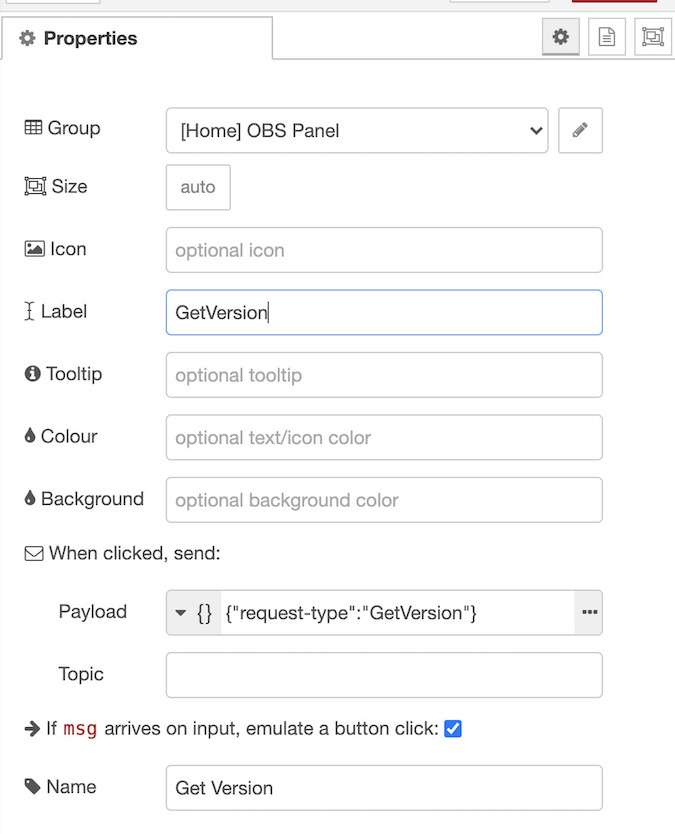This screenshot has height=834, width=675.
Task: Click the optional background color field
Action: [383, 500]
